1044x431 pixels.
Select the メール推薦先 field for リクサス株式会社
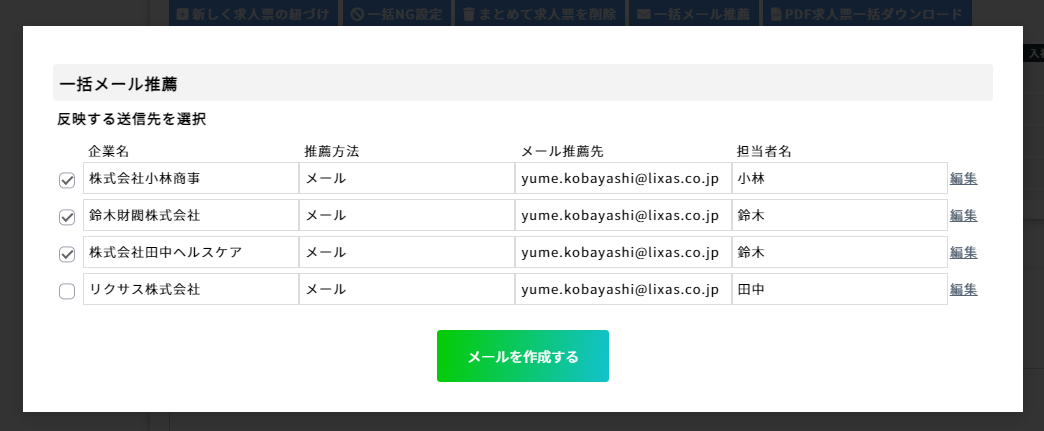point(623,289)
